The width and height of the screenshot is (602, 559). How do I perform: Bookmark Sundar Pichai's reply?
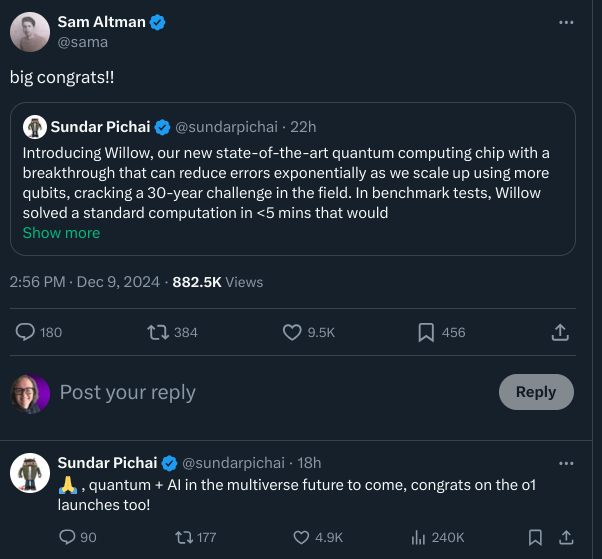click(x=535, y=537)
